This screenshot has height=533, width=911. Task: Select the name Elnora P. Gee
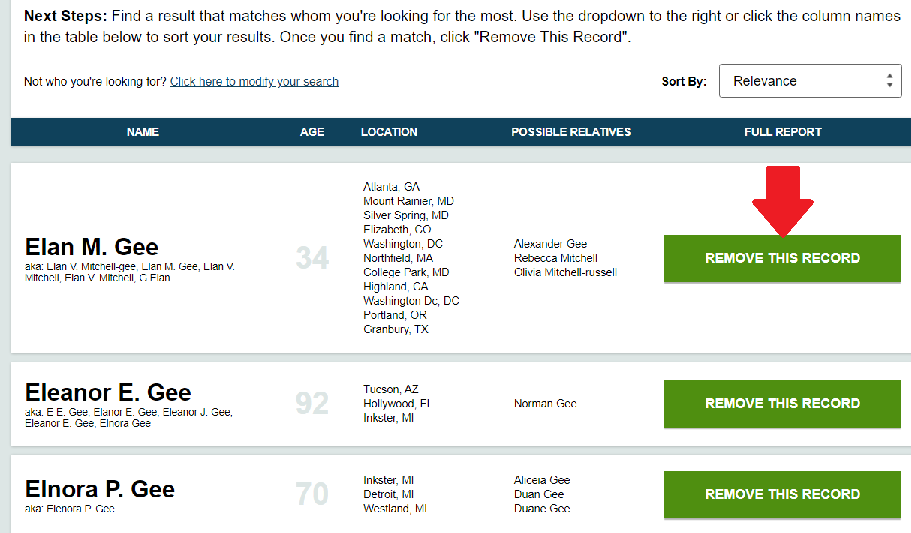pyautogui.click(x=100, y=489)
